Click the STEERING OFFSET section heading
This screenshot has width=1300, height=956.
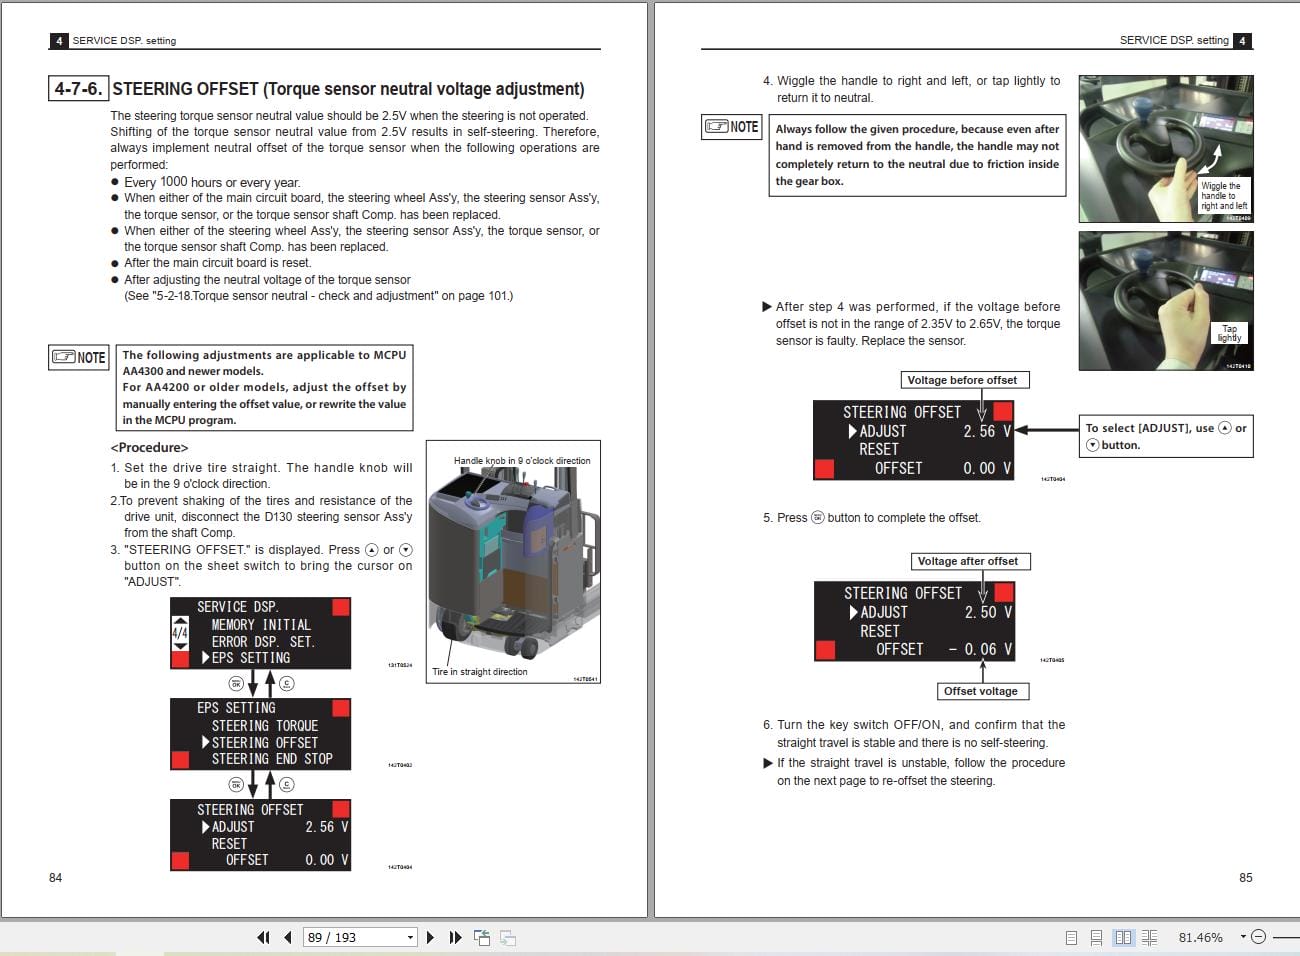pos(348,89)
